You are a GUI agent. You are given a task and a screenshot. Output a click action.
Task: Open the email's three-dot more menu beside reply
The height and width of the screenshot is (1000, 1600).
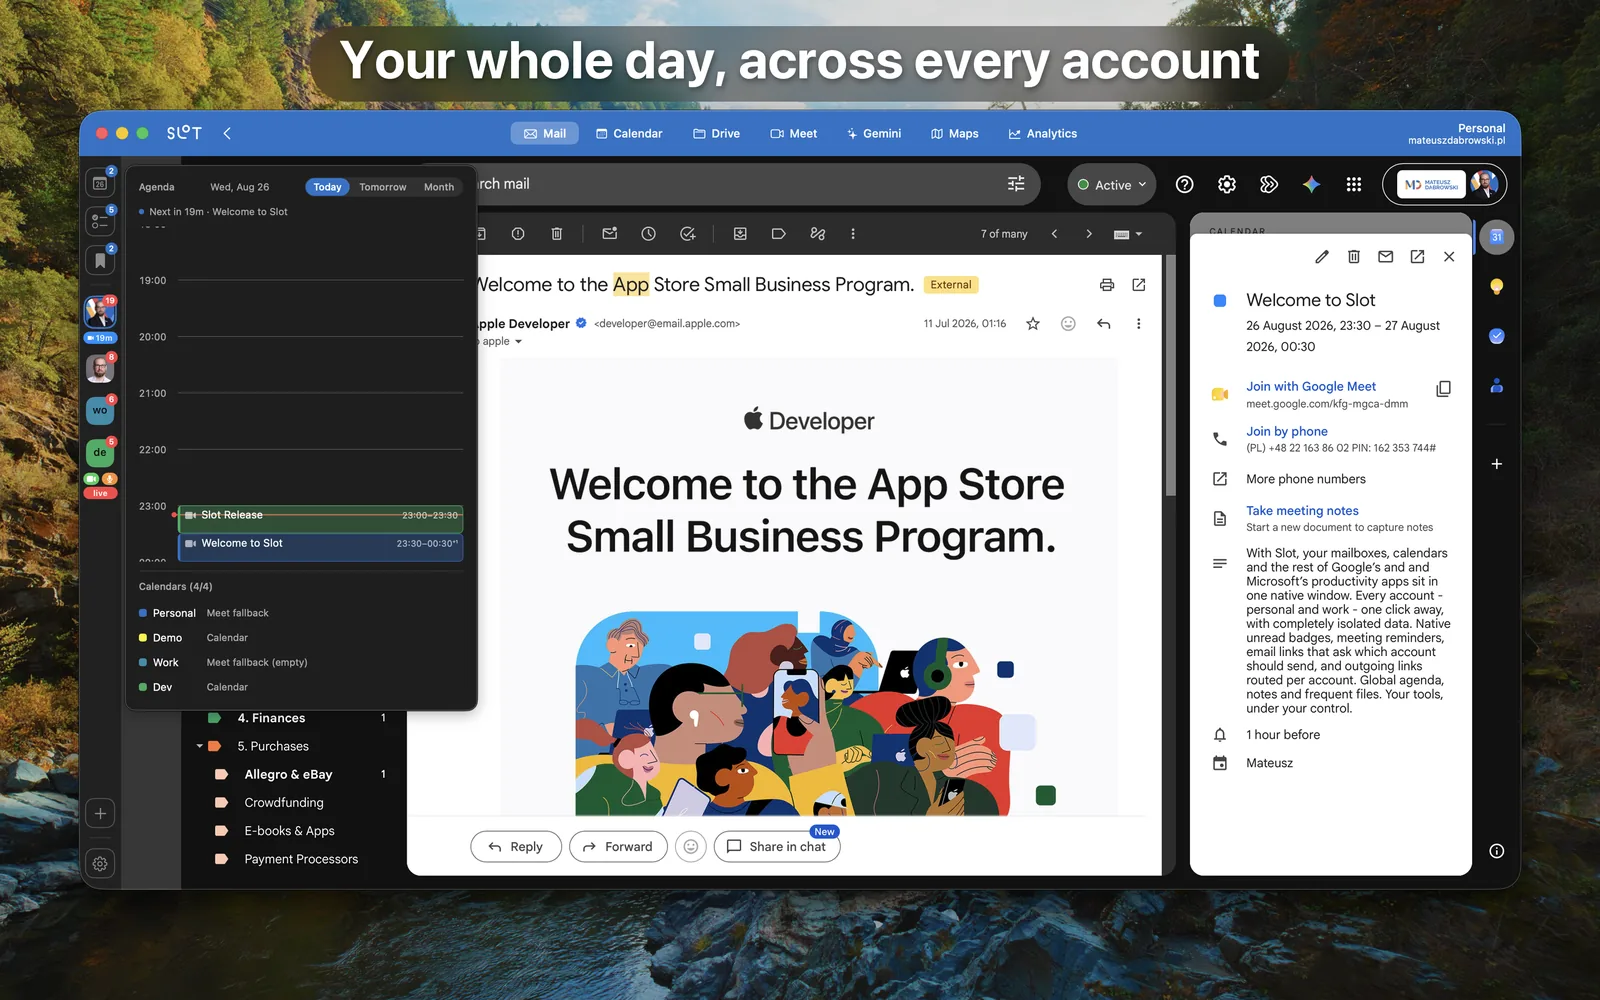click(x=1138, y=324)
